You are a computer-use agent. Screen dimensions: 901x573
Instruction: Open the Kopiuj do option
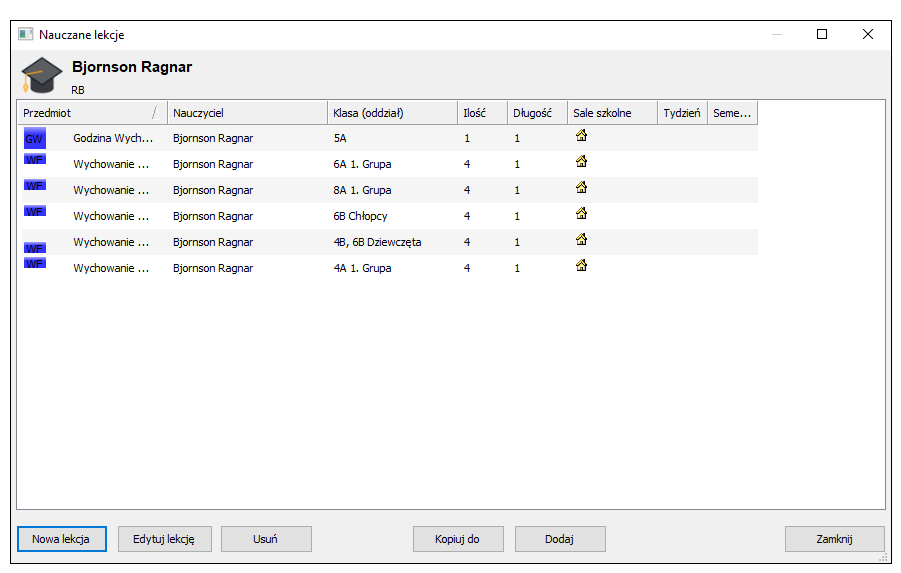pos(458,539)
